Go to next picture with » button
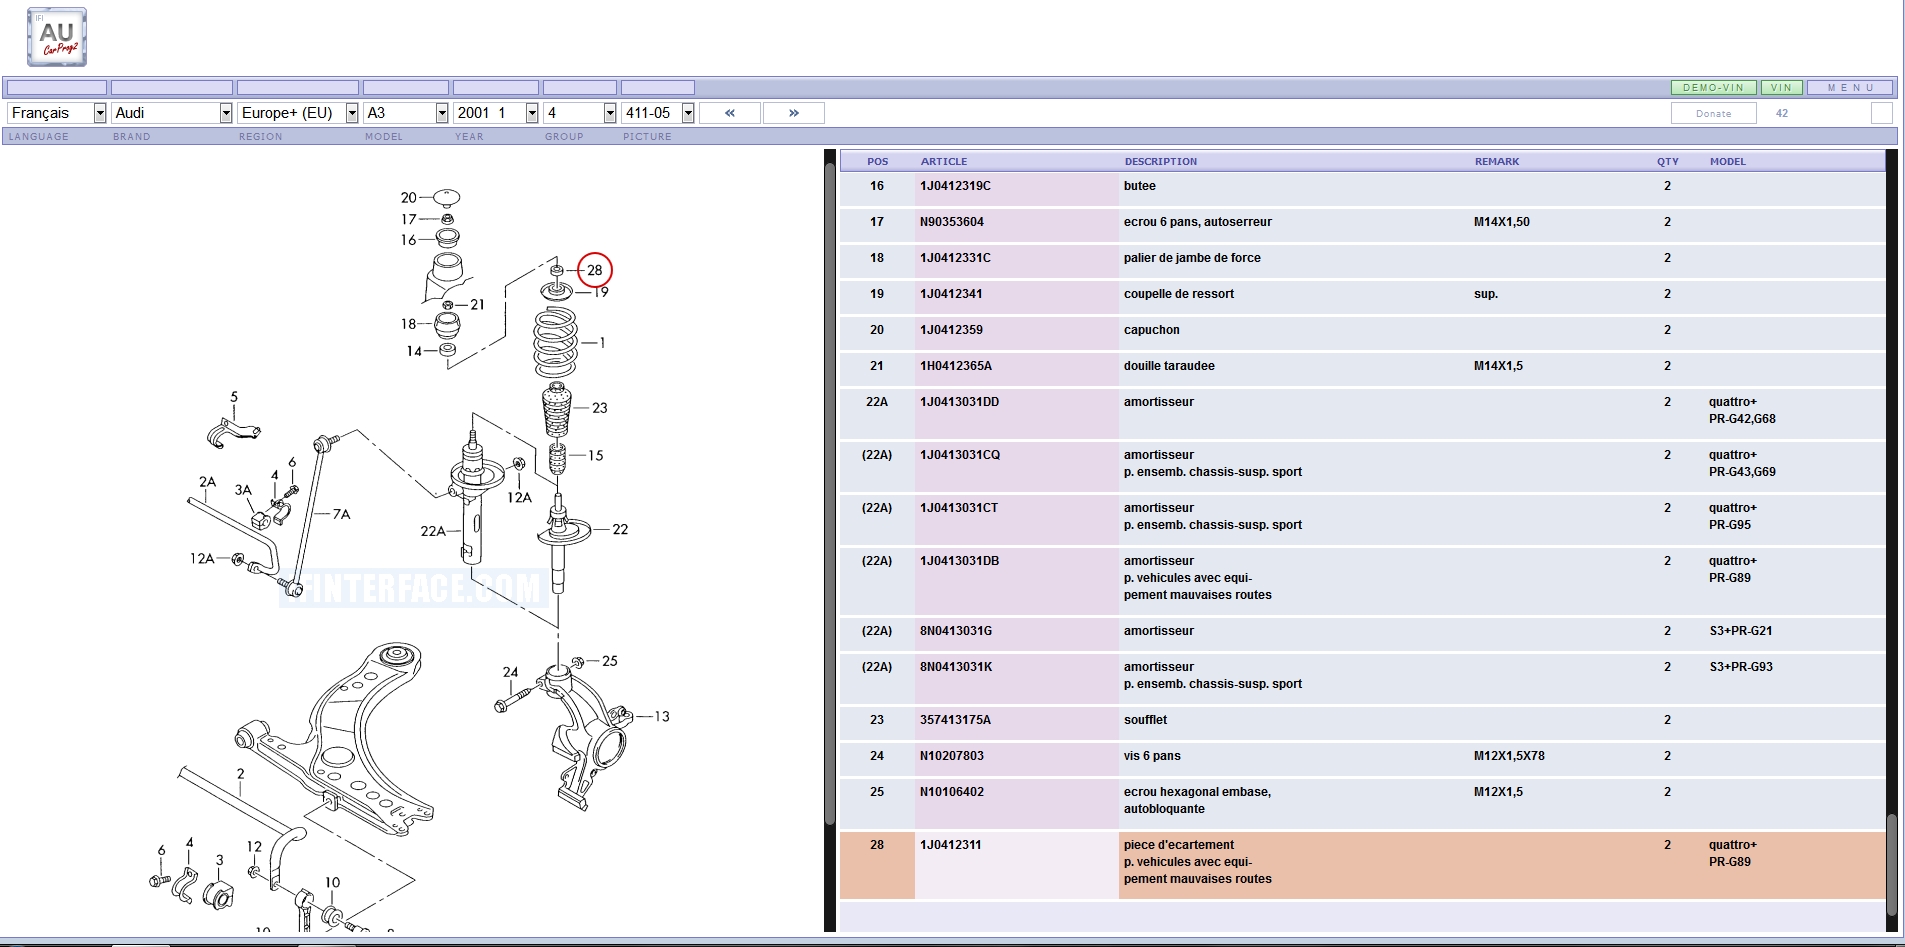 point(793,113)
